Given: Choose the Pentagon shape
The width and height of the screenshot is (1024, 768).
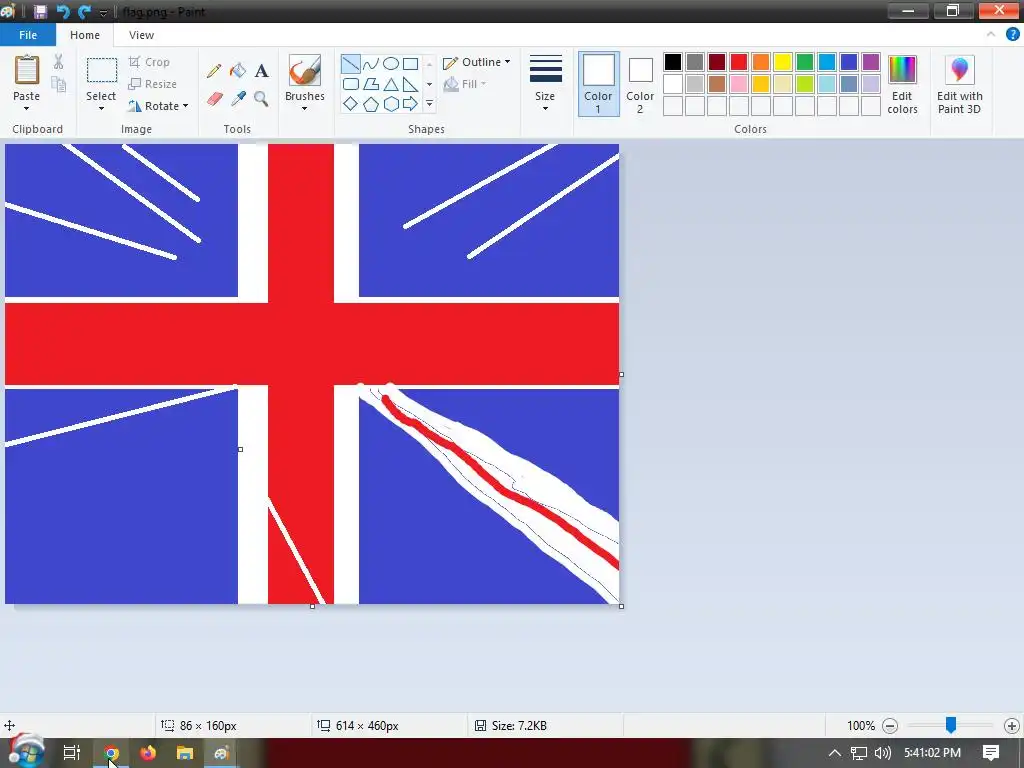Looking at the screenshot, I should (x=370, y=104).
